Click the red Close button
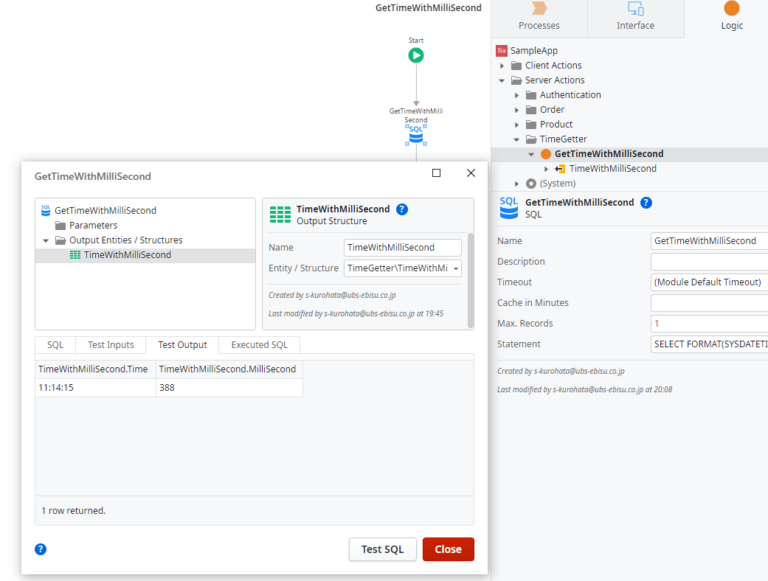Screen dimensions: 768x581 [448, 549]
